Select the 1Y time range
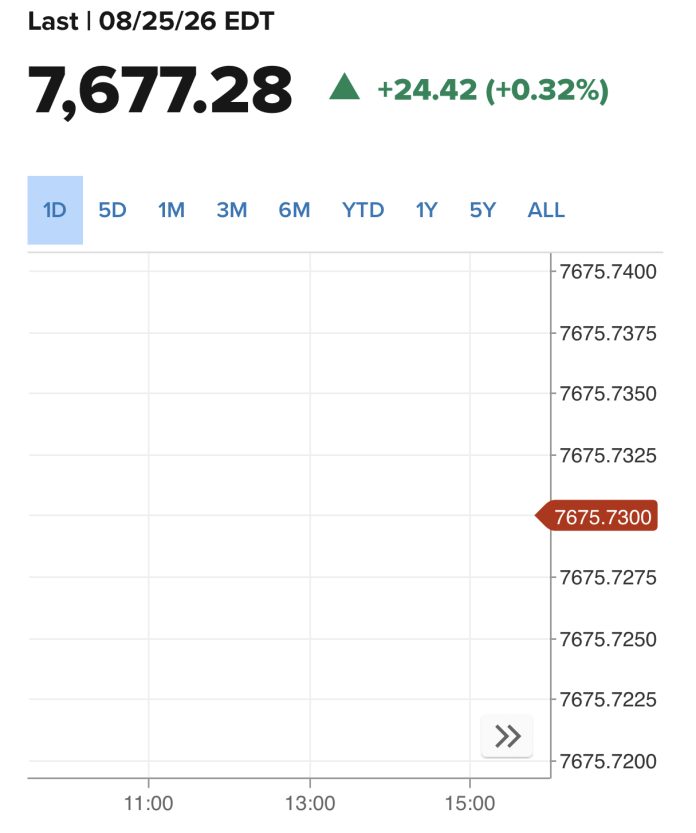The width and height of the screenshot is (696, 833). (x=426, y=210)
